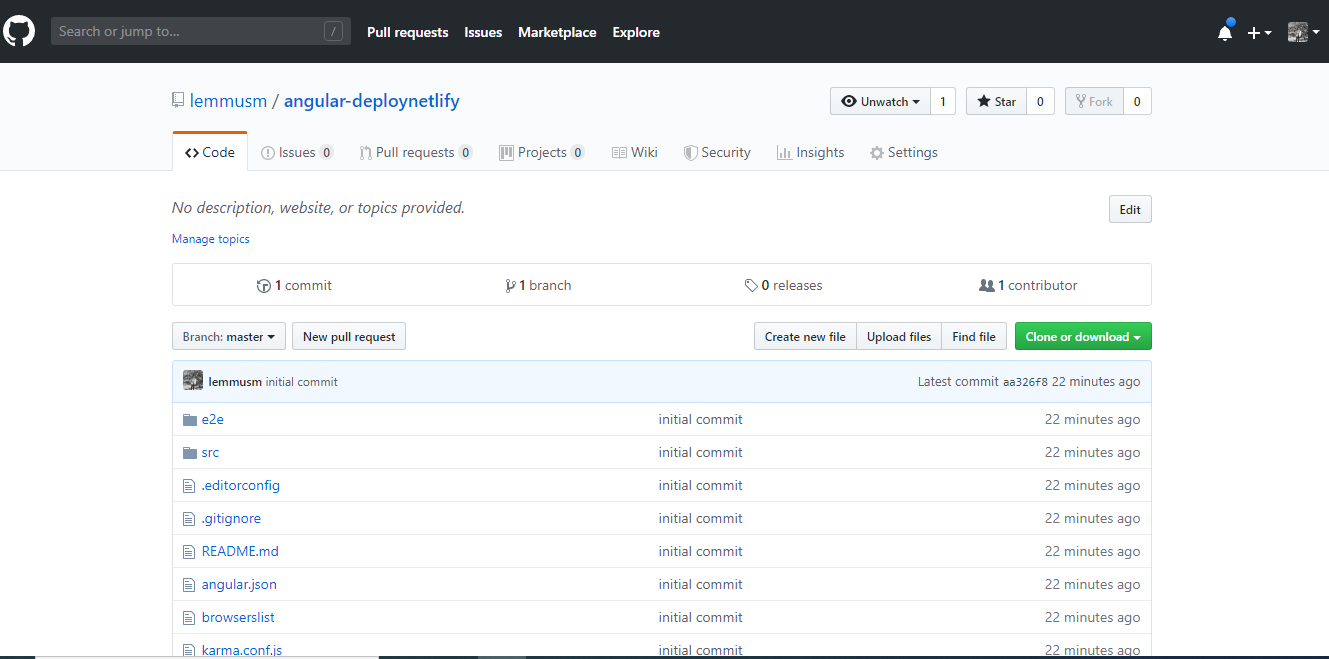Viewport: 1329px width, 659px height.
Task: Star this repository
Action: (x=996, y=101)
